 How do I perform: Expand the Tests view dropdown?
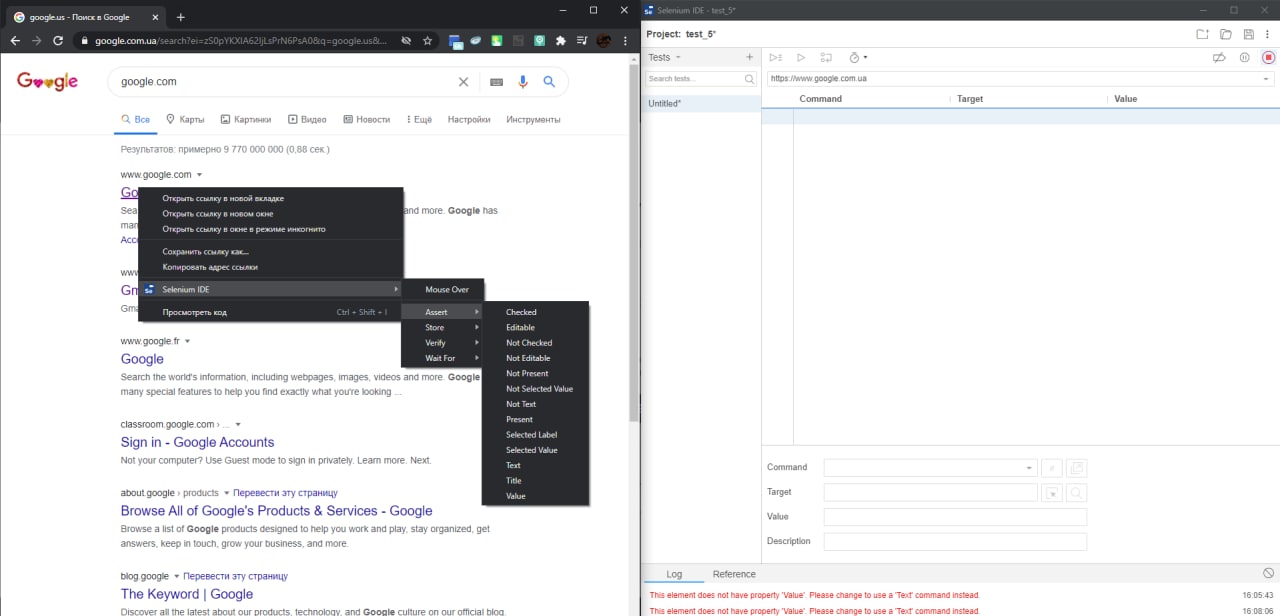tap(664, 57)
